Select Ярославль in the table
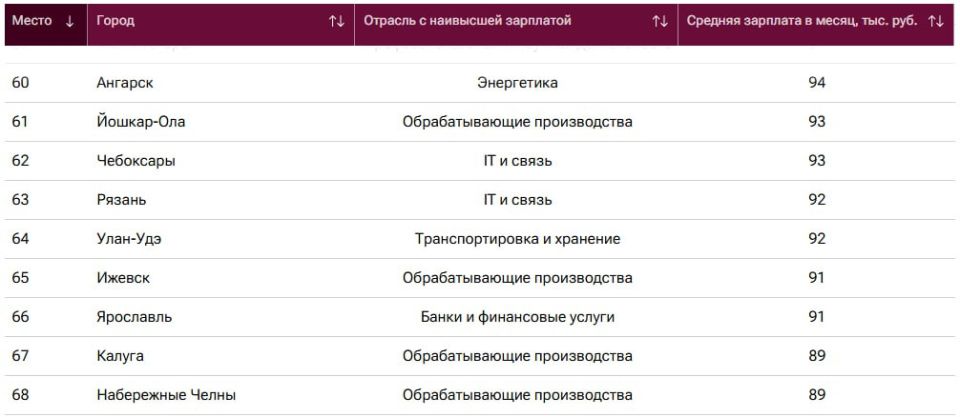The image size is (960, 417). point(134,317)
